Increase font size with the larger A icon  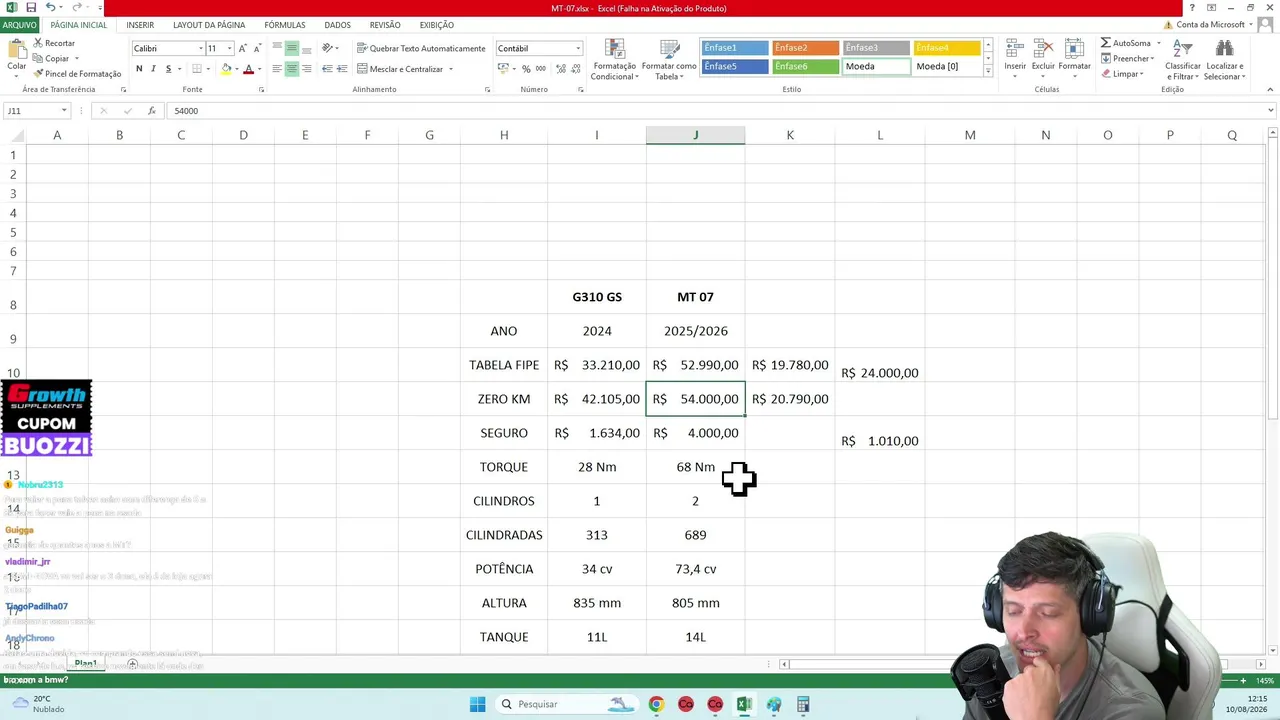click(x=242, y=48)
